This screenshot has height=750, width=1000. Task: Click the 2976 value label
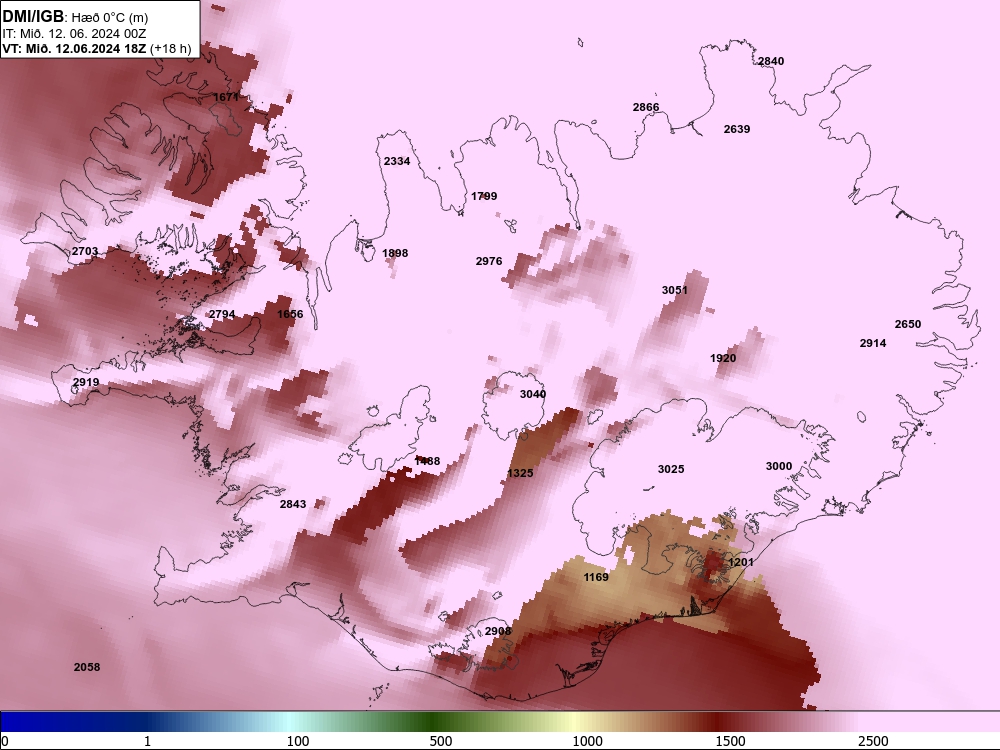pos(489,261)
